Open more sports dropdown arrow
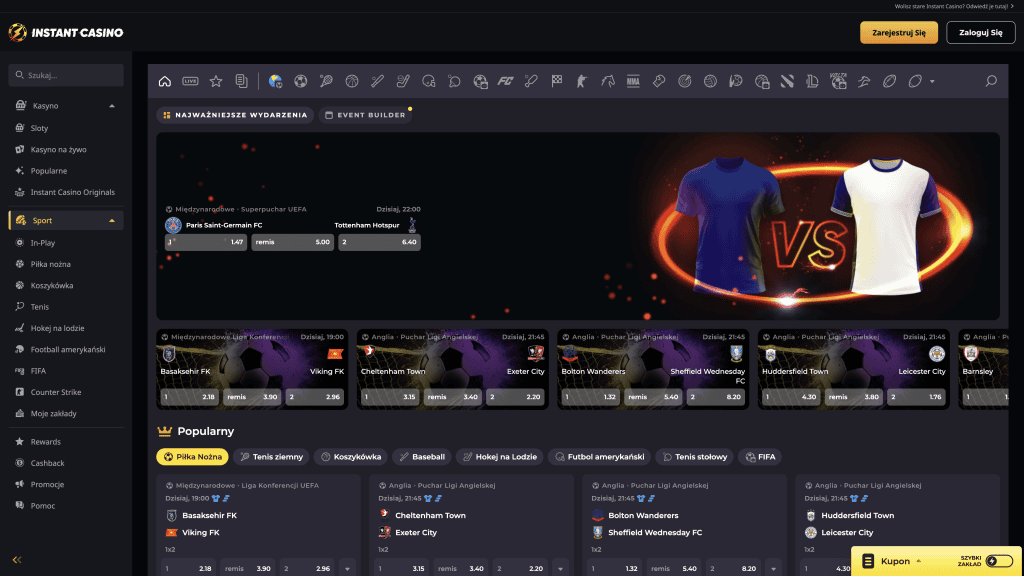 (932, 82)
